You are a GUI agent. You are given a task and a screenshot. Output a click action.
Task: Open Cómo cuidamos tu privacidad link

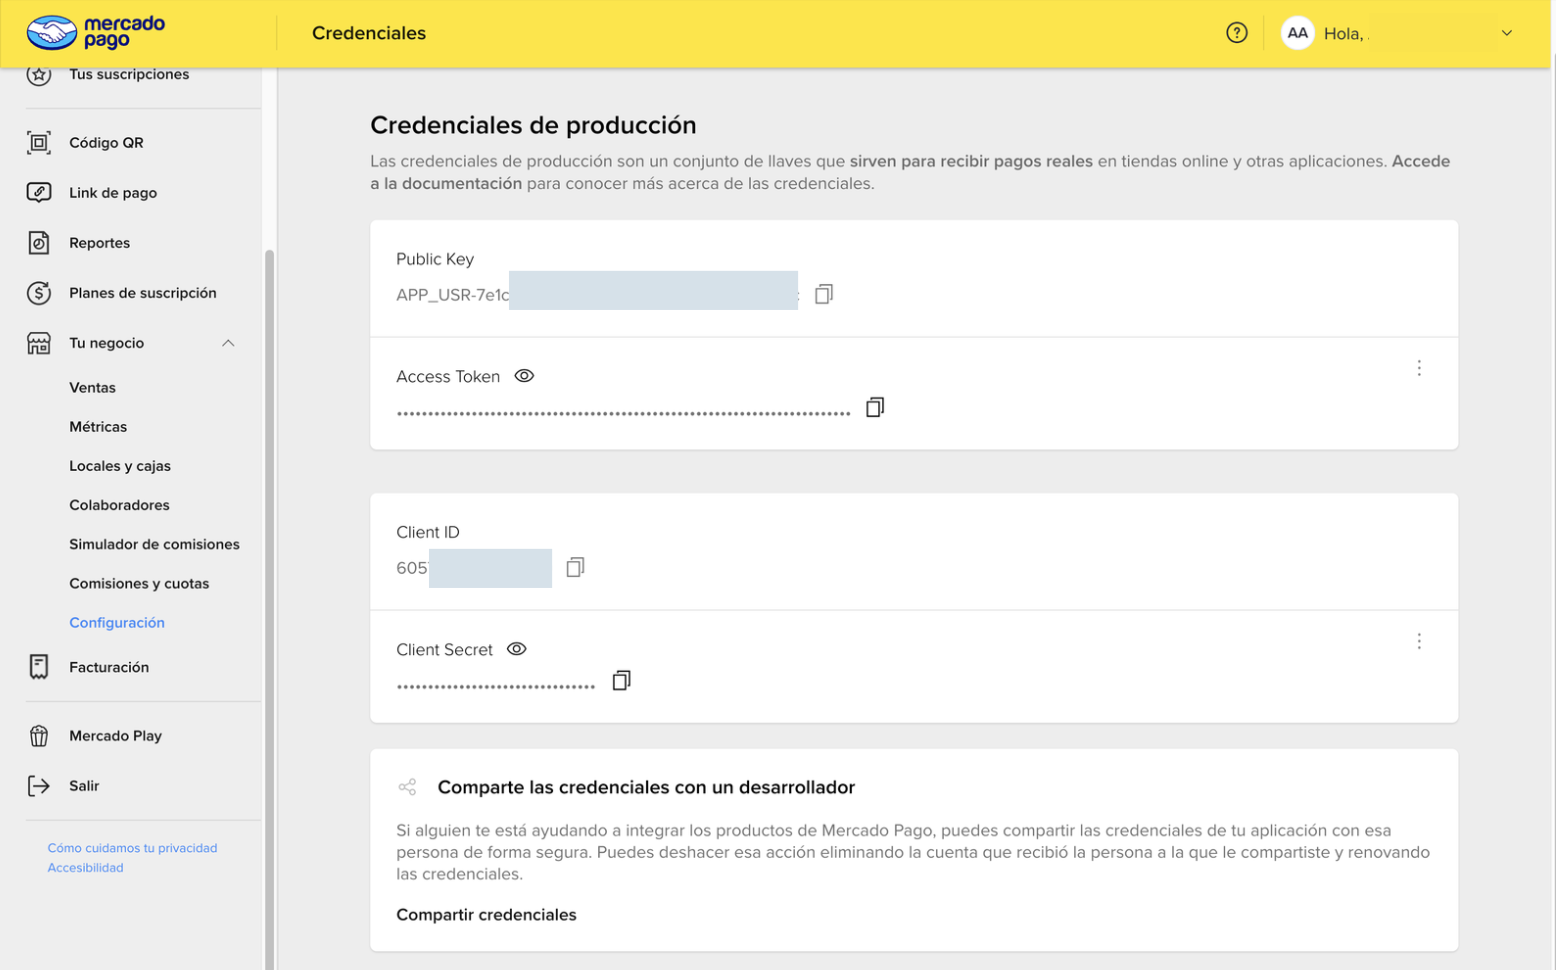(132, 848)
